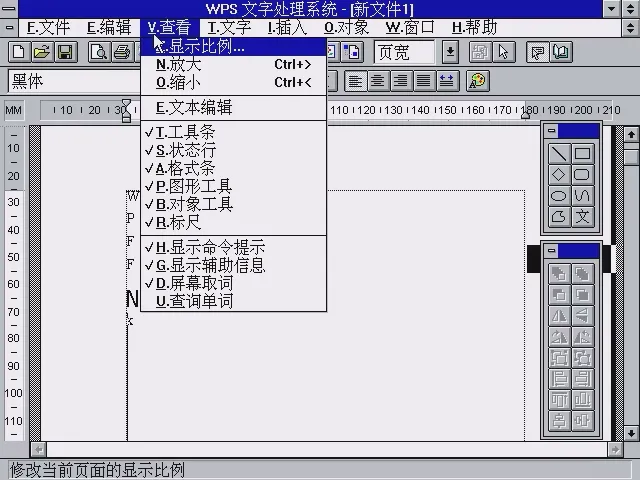Click the command hint pointer icon
640x480 pixels.
pos(538,52)
